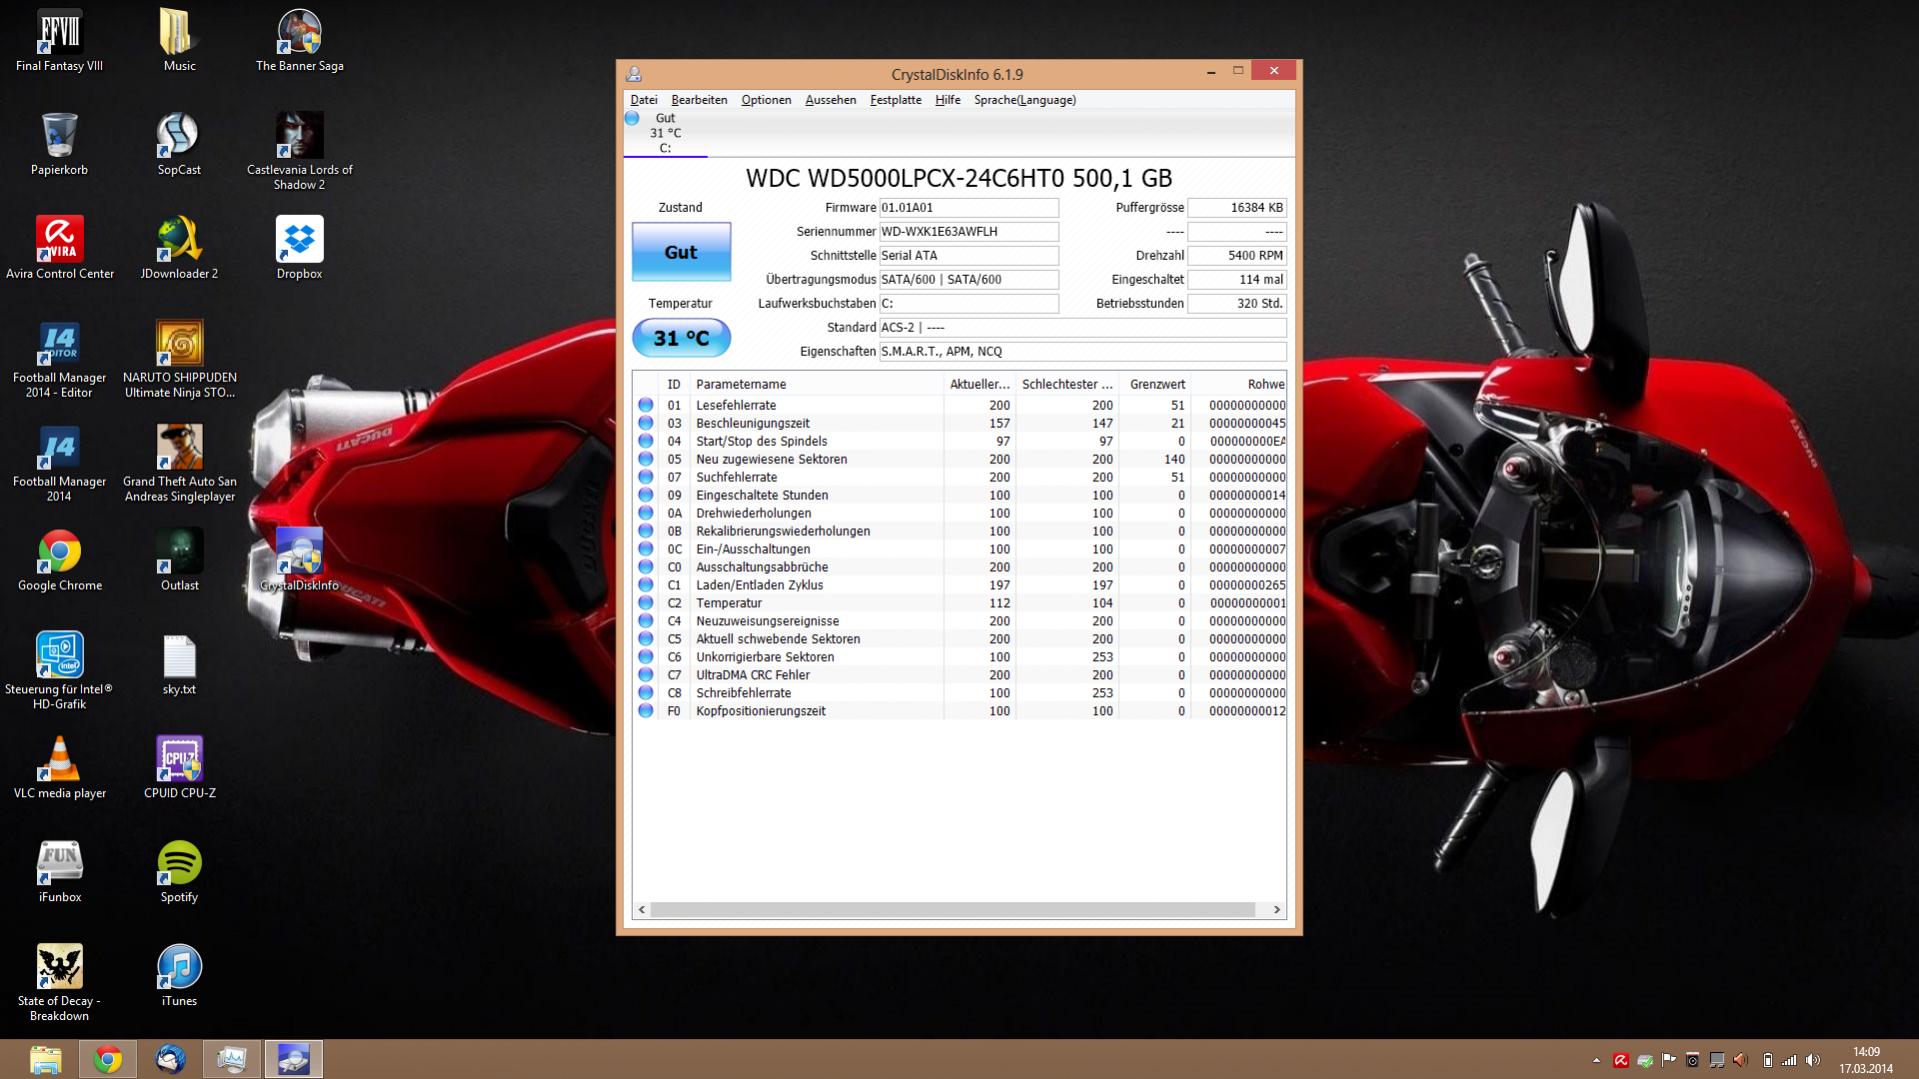Screen dimensions: 1919x1079
Task: Open Steuerung für Intel HD-Grafik icon
Action: pos(59,670)
